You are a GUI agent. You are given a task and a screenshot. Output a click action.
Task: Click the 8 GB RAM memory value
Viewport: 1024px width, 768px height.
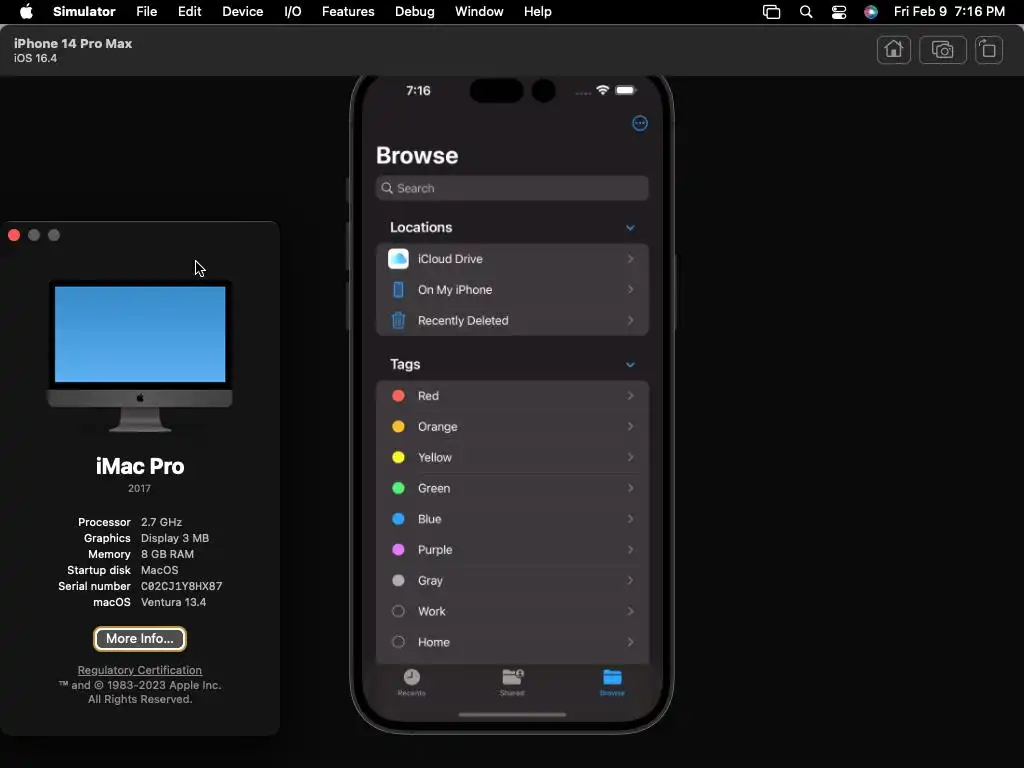(167, 554)
